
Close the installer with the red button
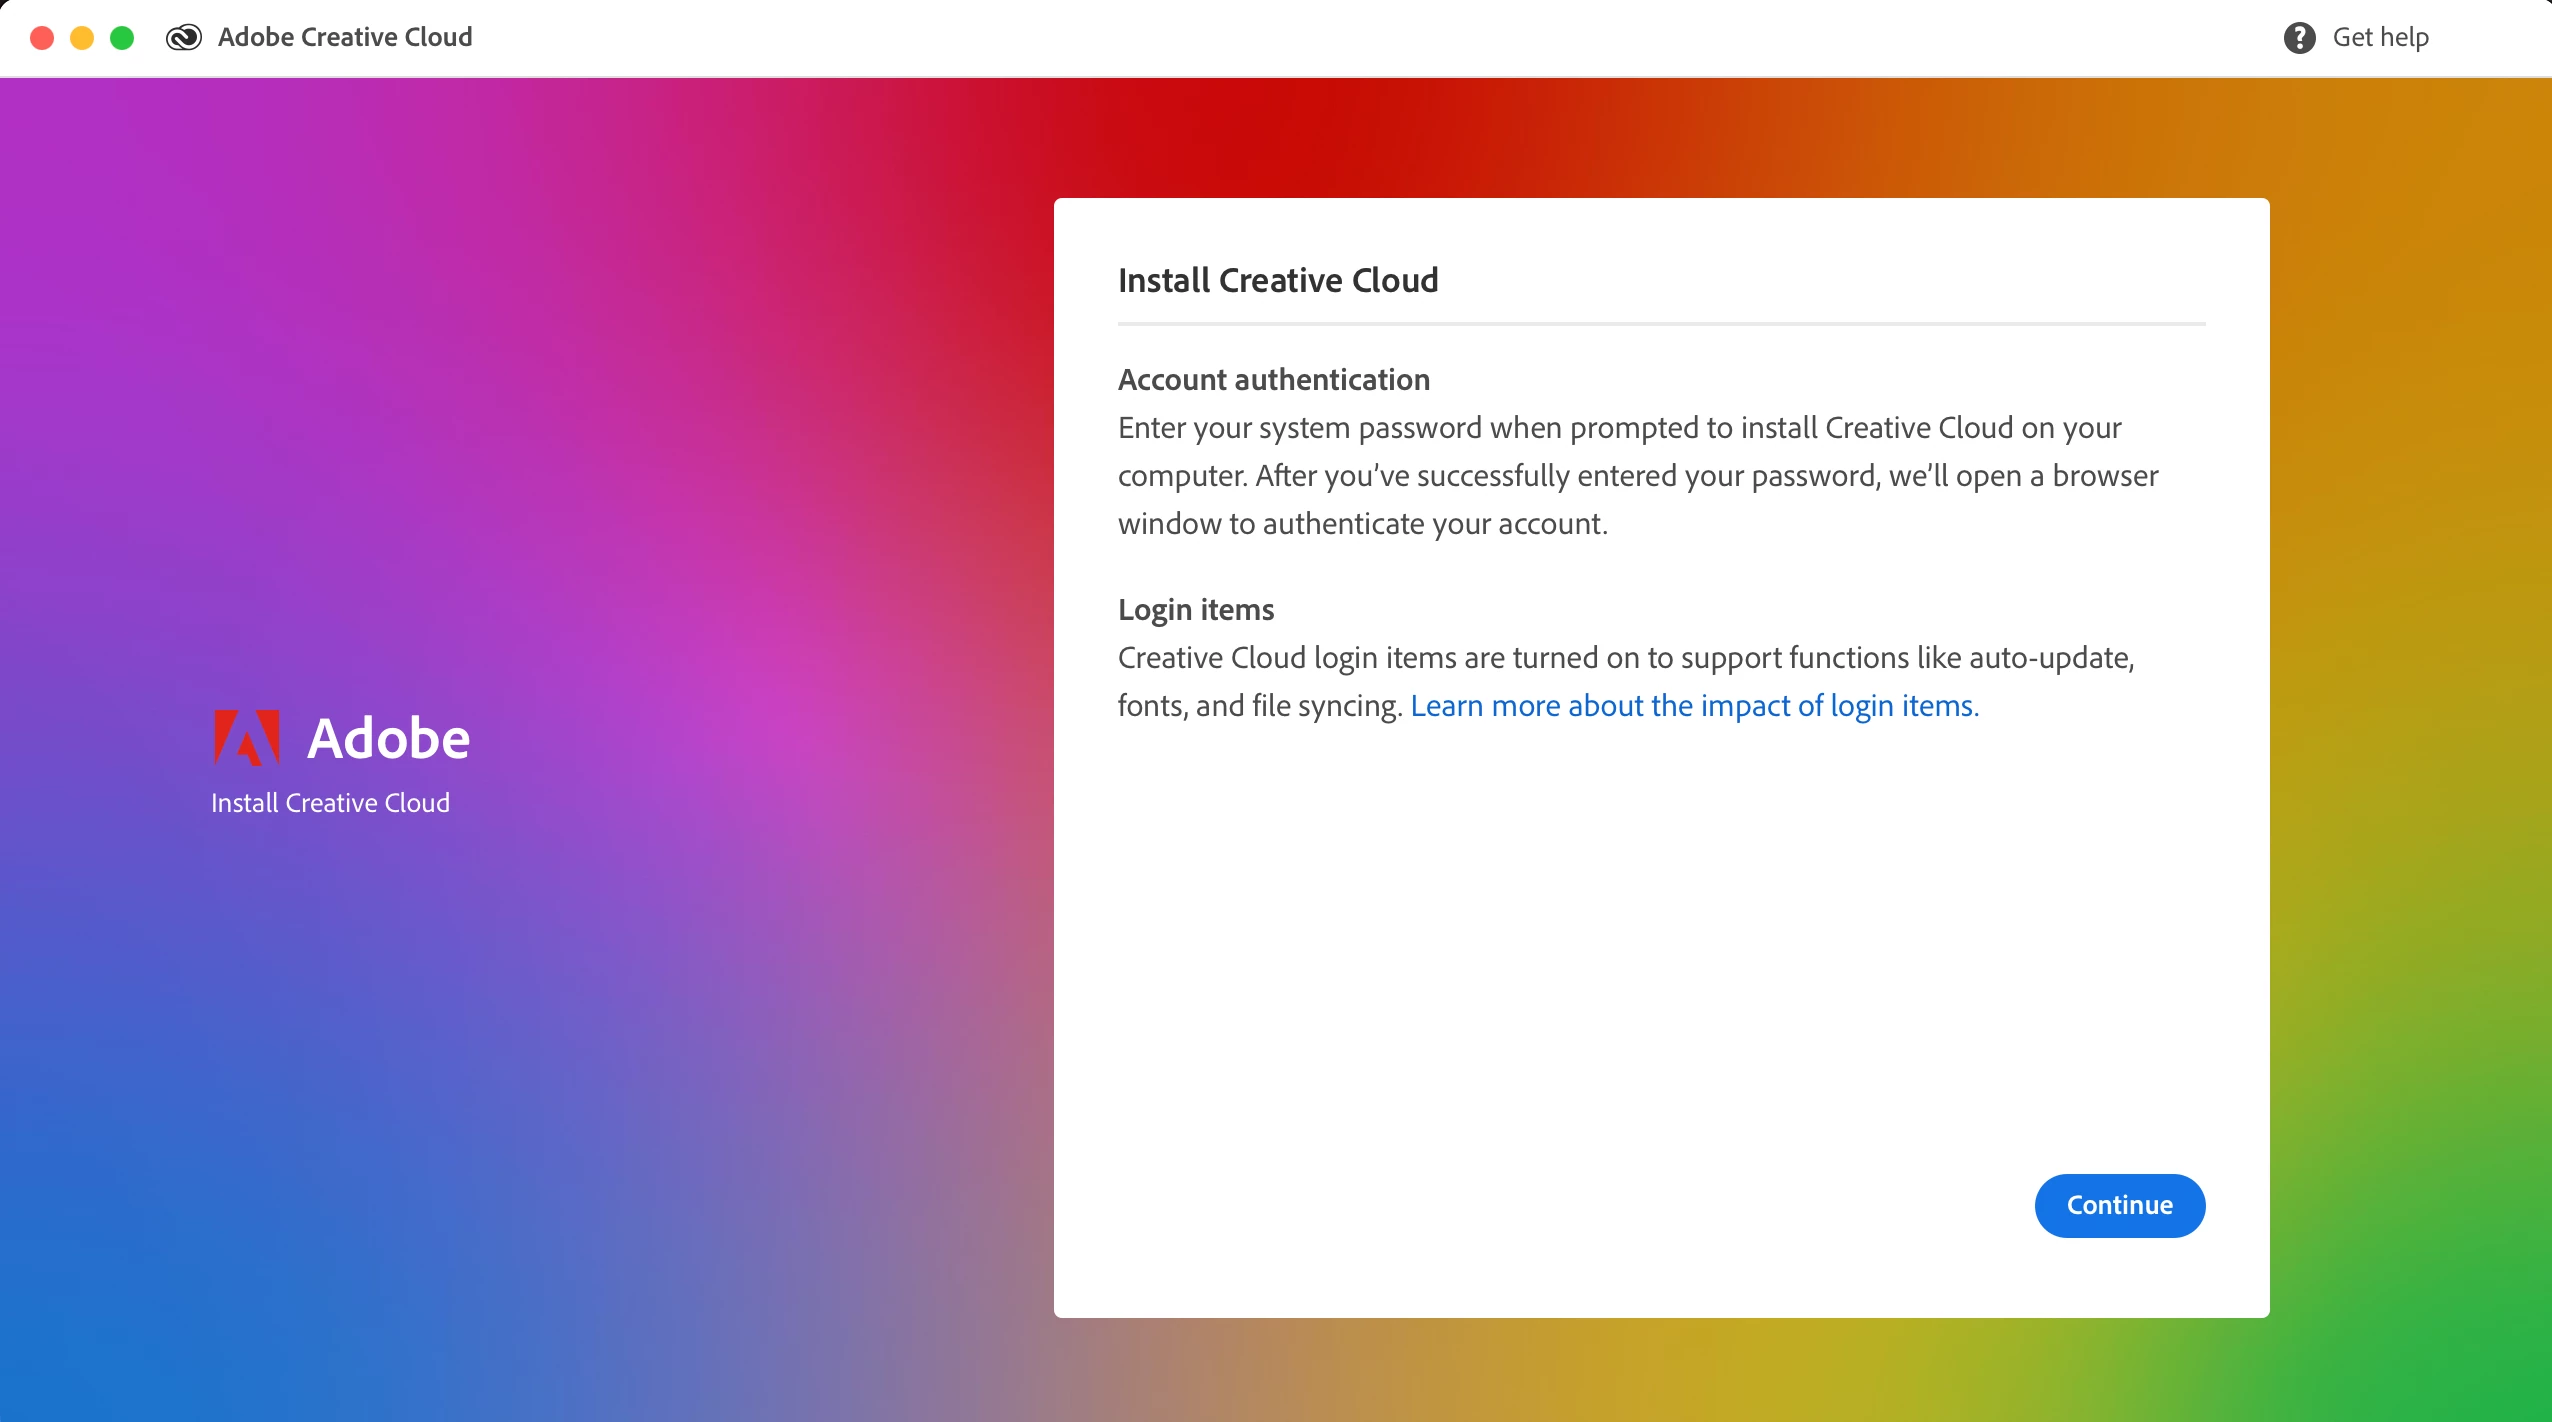point(42,38)
